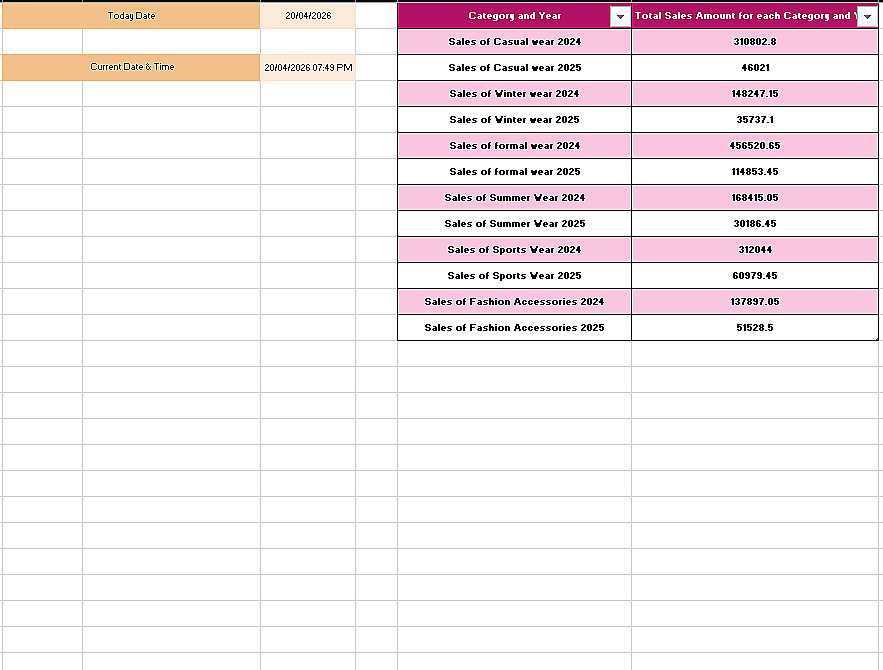
Task: Select the value 137897.05
Action: [x=755, y=301]
